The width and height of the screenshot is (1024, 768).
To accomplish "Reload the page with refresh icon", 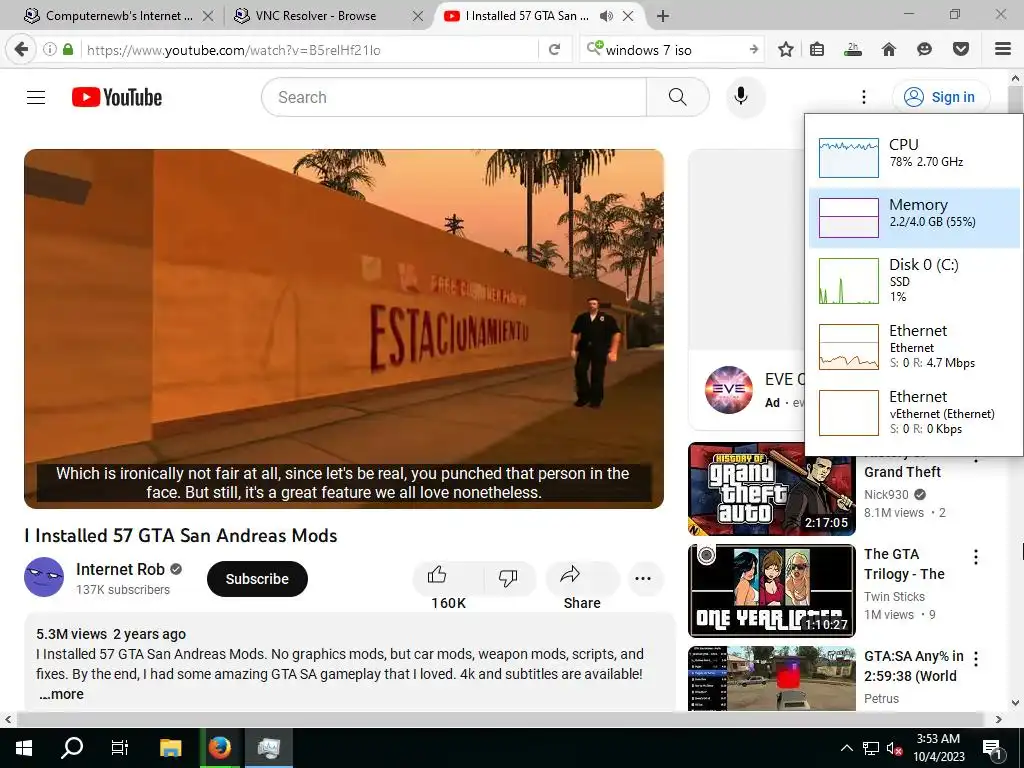I will click(554, 50).
